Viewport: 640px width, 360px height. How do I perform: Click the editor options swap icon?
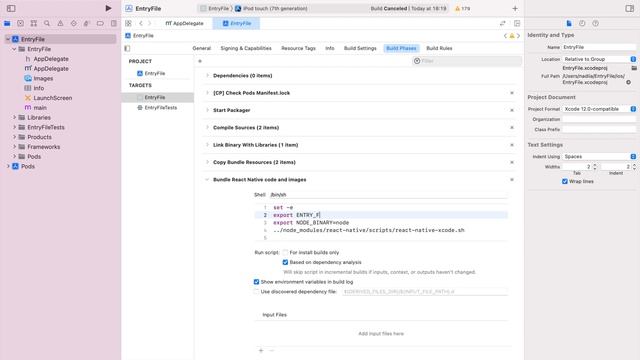pyautogui.click(x=503, y=23)
